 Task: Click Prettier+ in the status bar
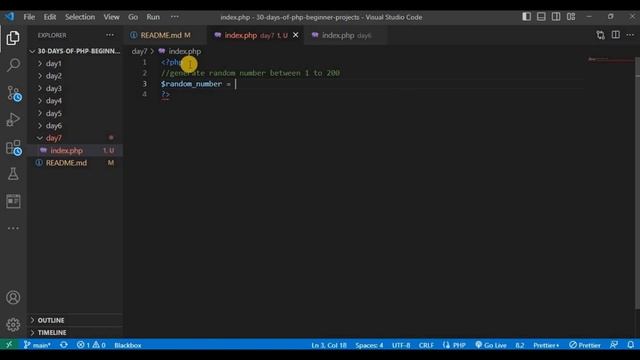click(x=546, y=345)
